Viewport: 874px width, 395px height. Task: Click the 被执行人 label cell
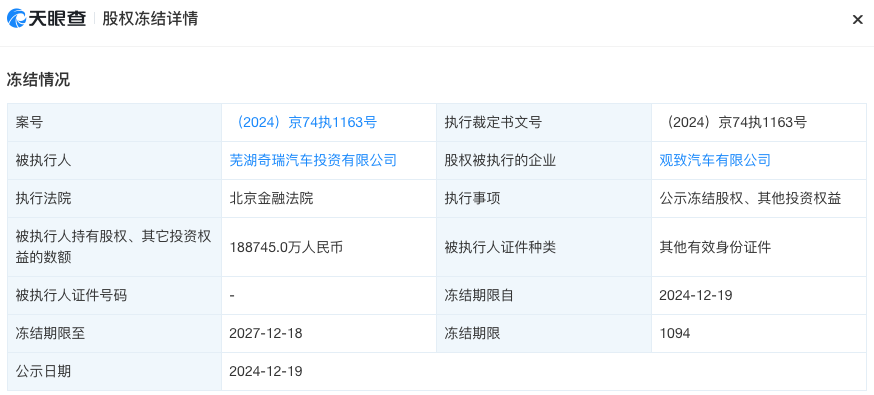click(114, 160)
